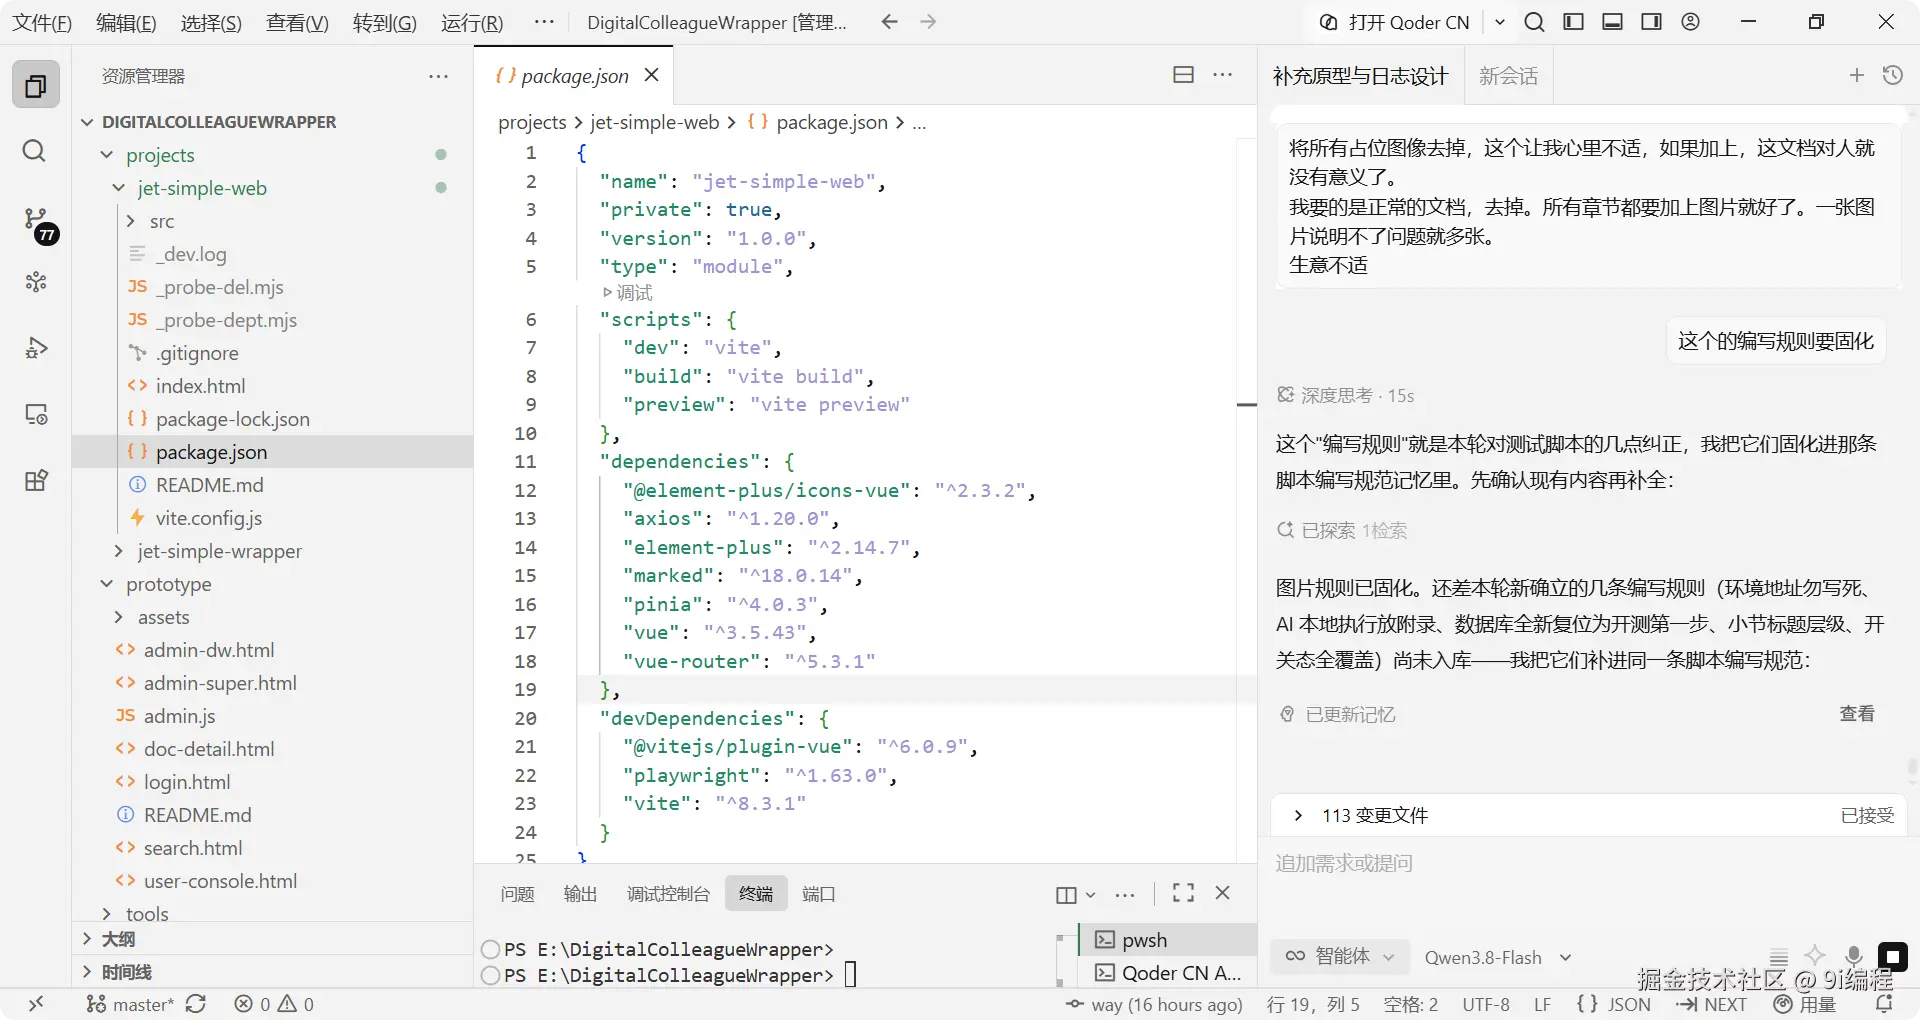
Task: Click the master branch in status bar
Action: [130, 1004]
